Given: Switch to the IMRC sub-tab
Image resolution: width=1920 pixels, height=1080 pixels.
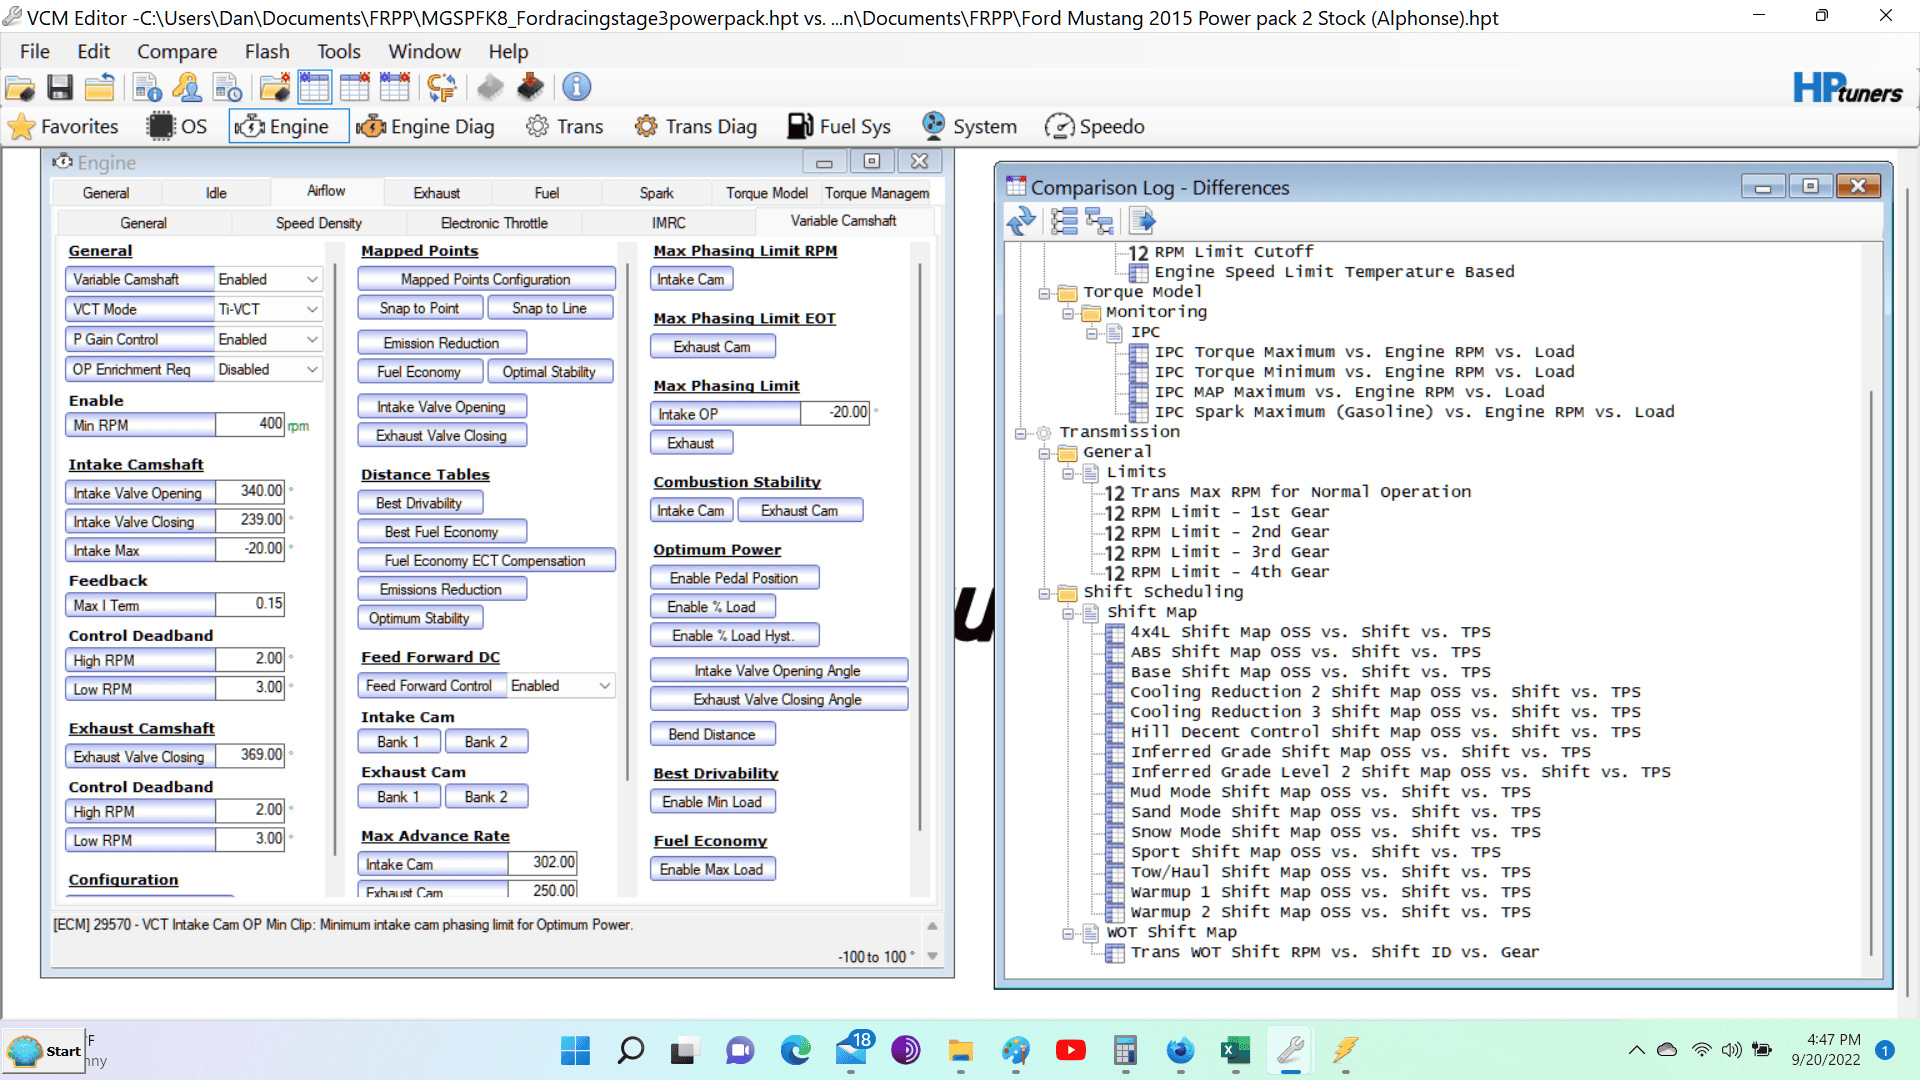Looking at the screenshot, I should tap(669, 223).
